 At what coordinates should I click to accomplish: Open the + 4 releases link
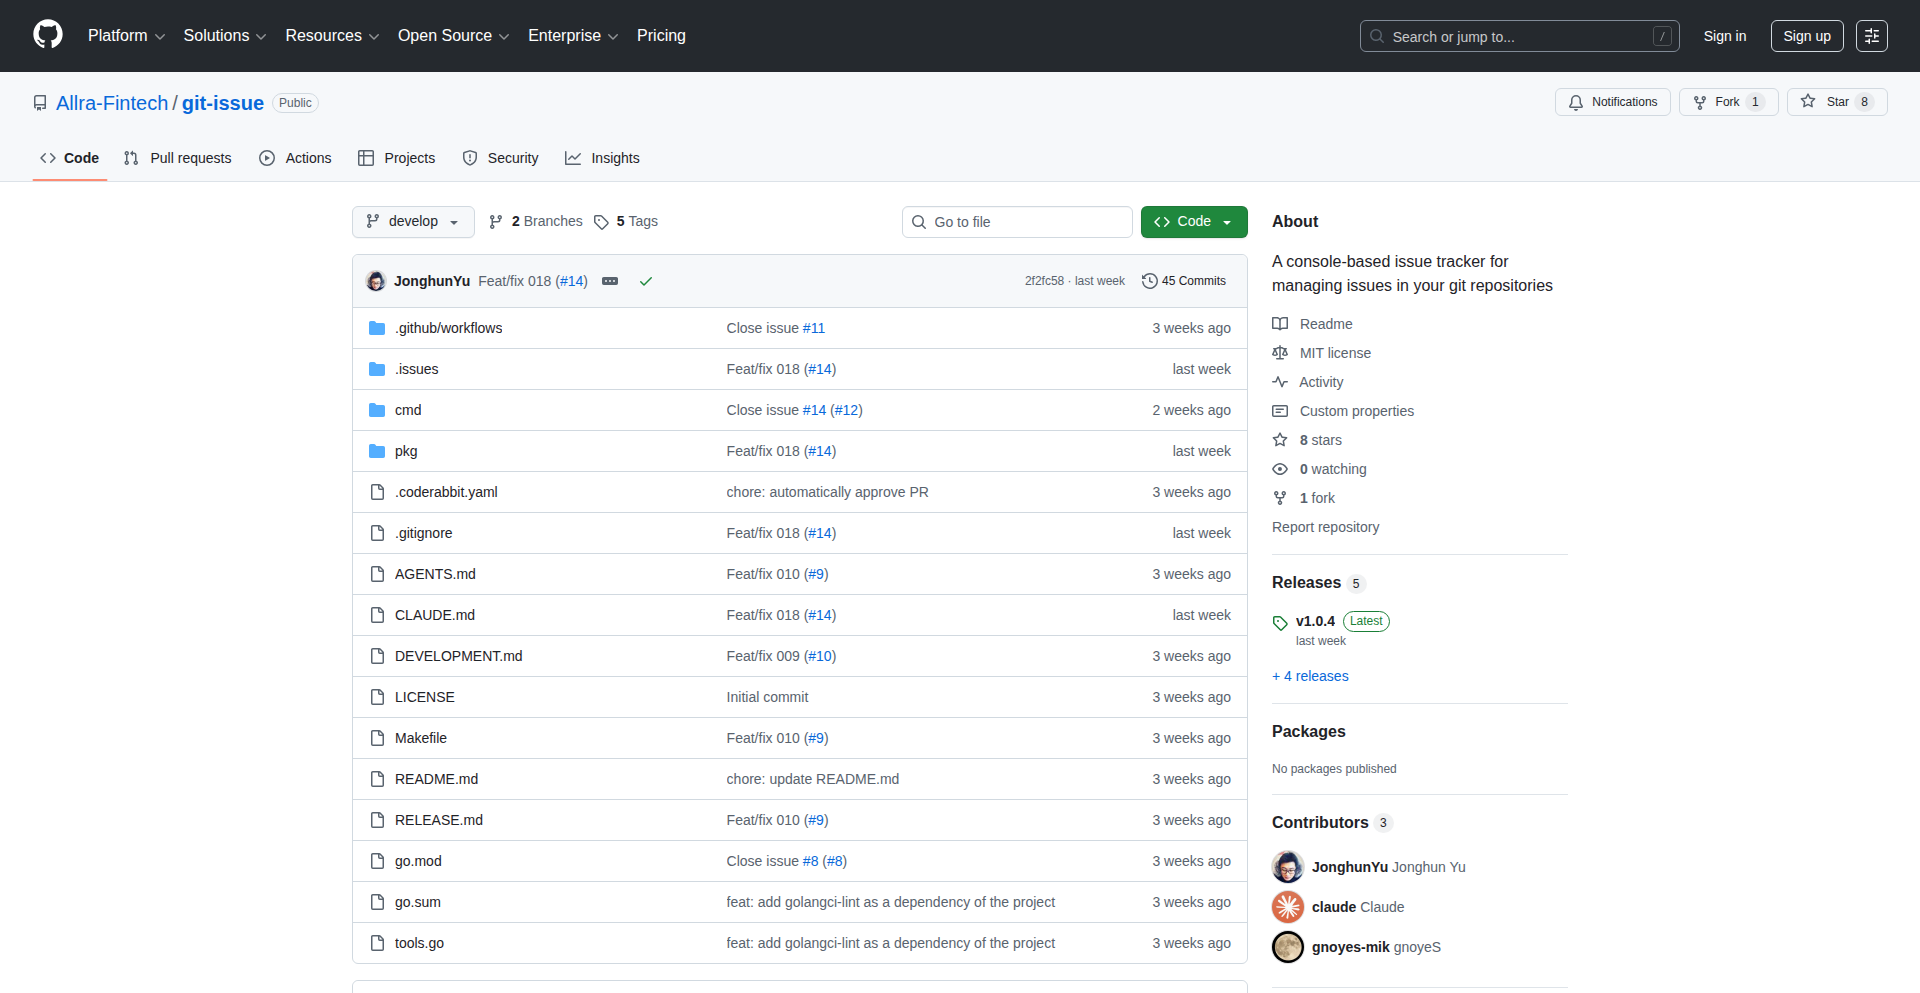point(1310,676)
